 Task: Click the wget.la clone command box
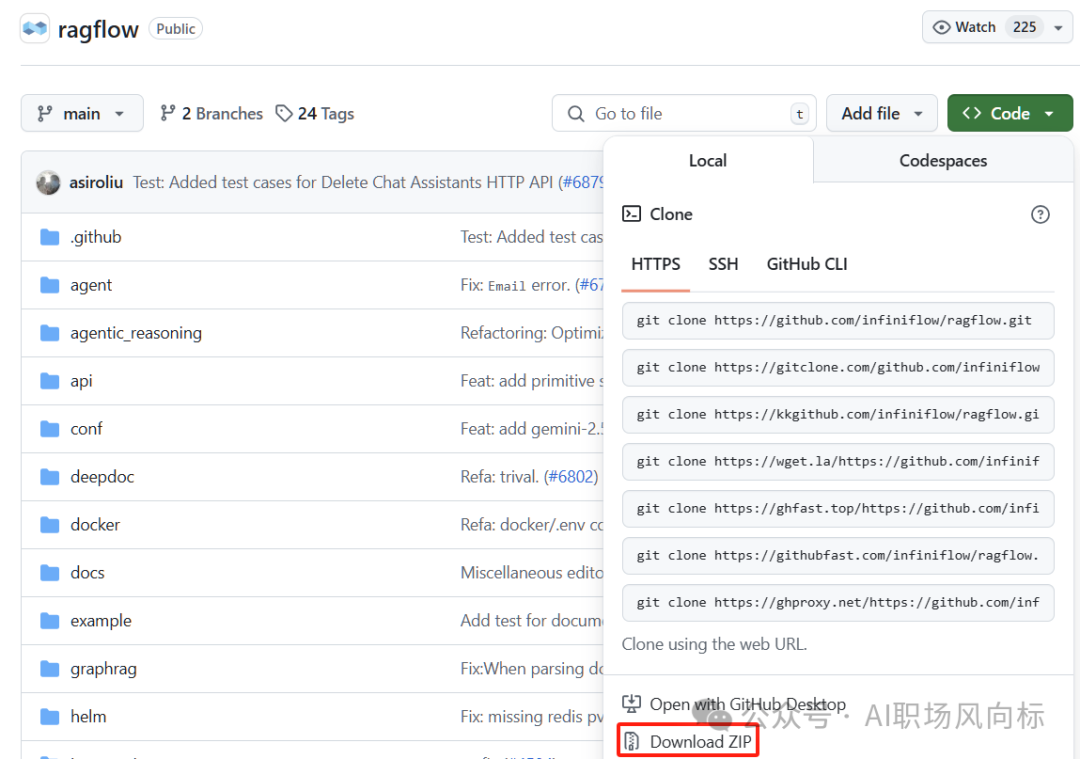[x=838, y=461]
